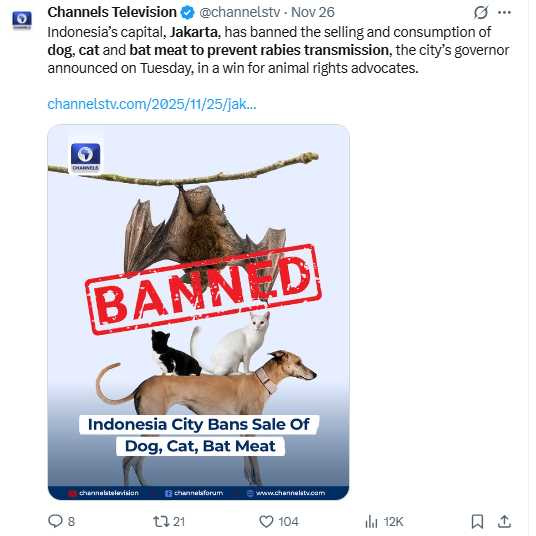Click the 12K views count

click(x=393, y=522)
